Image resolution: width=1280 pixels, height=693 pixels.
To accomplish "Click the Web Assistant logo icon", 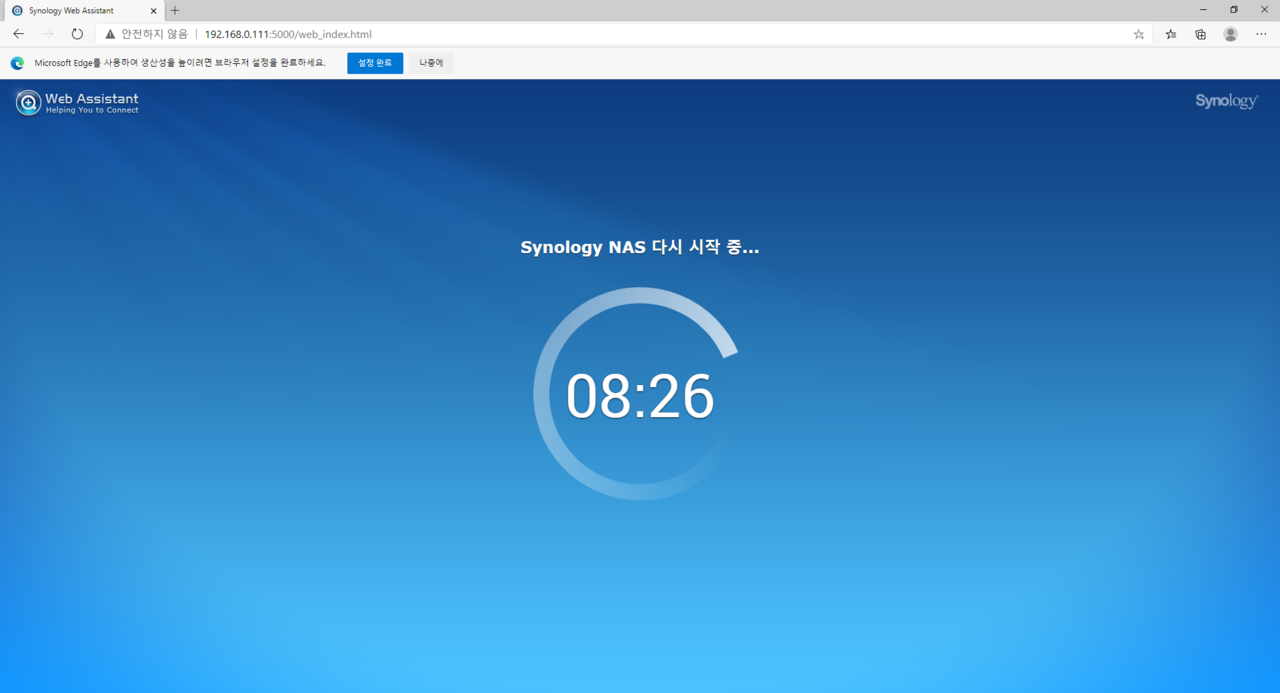I will coord(28,102).
